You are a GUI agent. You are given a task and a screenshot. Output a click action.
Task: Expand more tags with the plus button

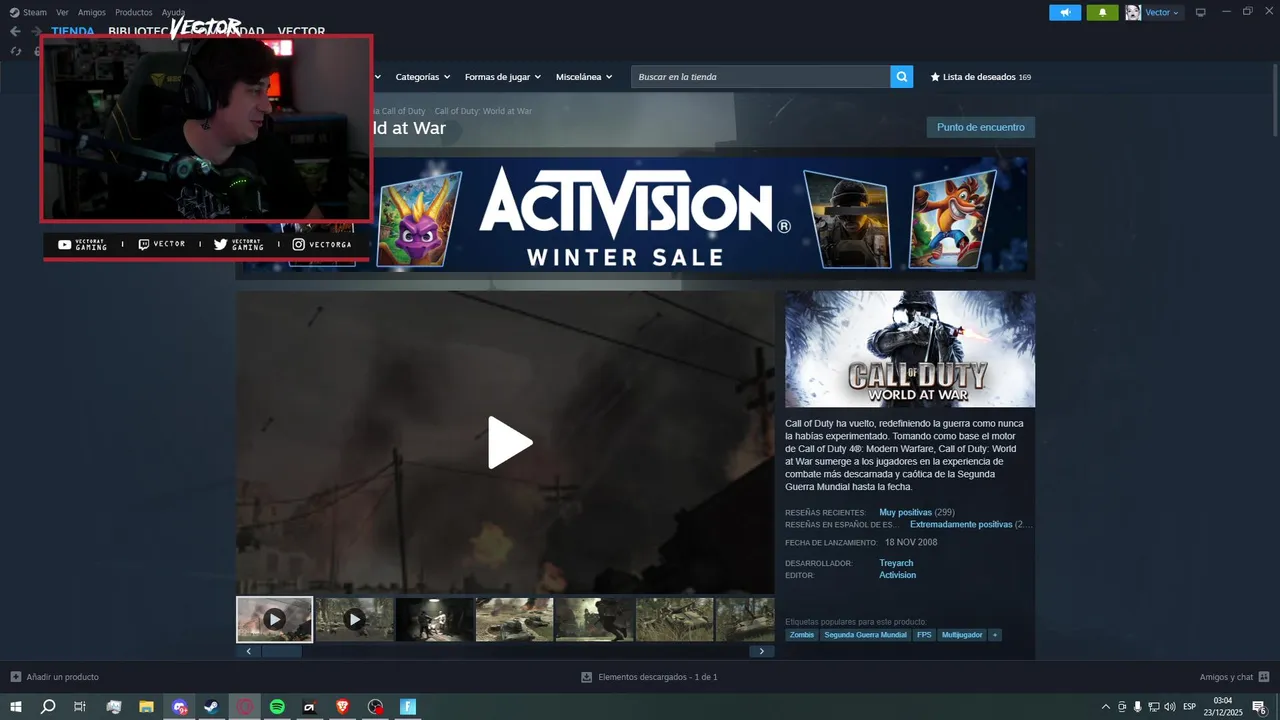click(x=995, y=635)
